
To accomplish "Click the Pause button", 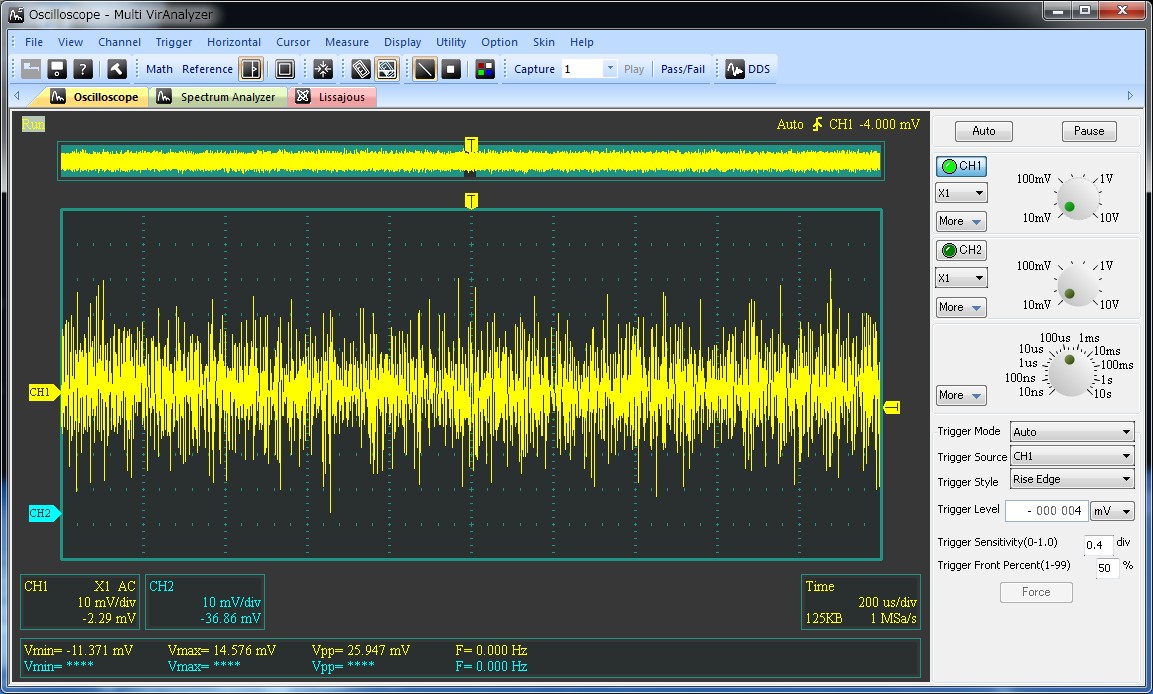I will 1089,131.
